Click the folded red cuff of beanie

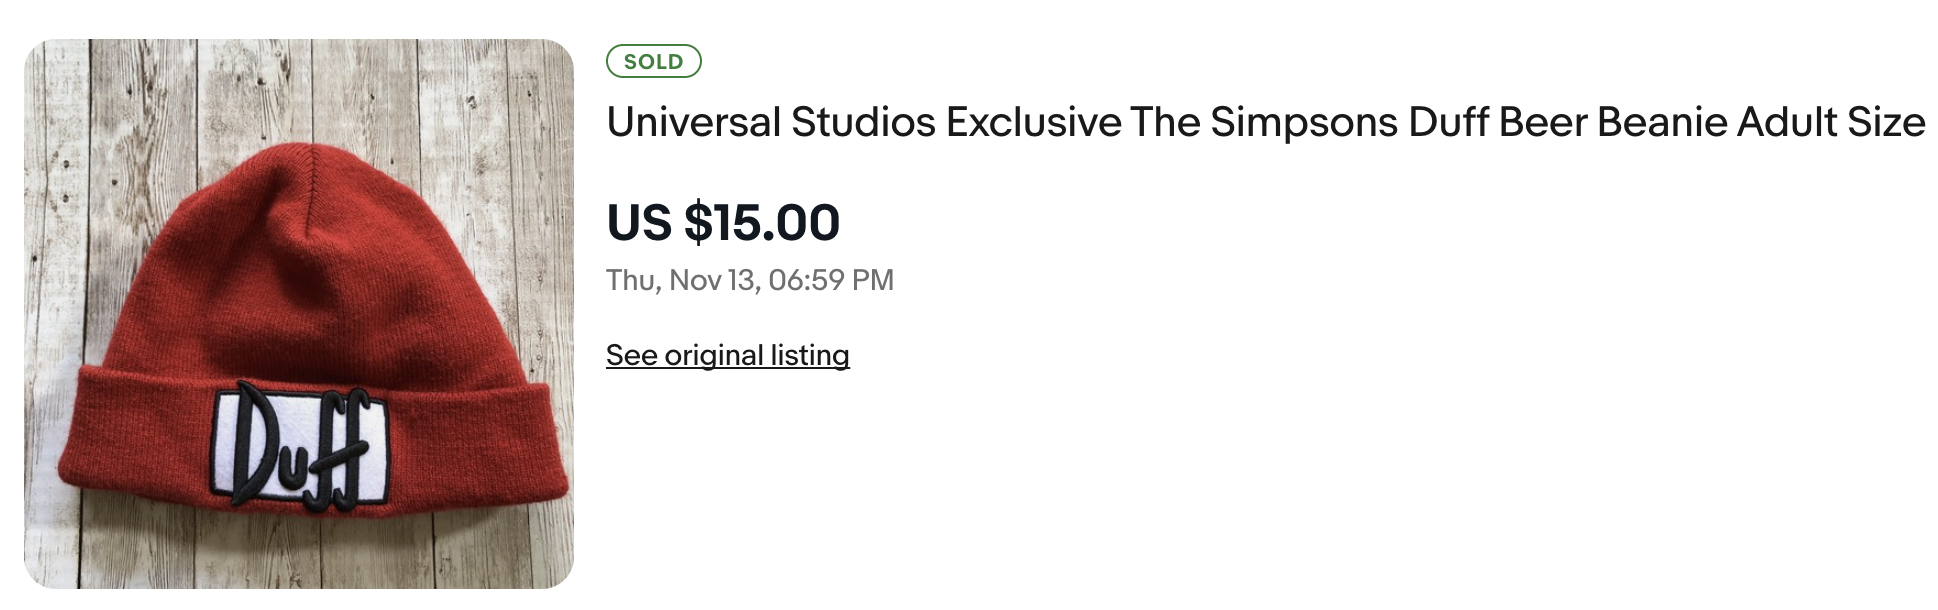(470, 440)
